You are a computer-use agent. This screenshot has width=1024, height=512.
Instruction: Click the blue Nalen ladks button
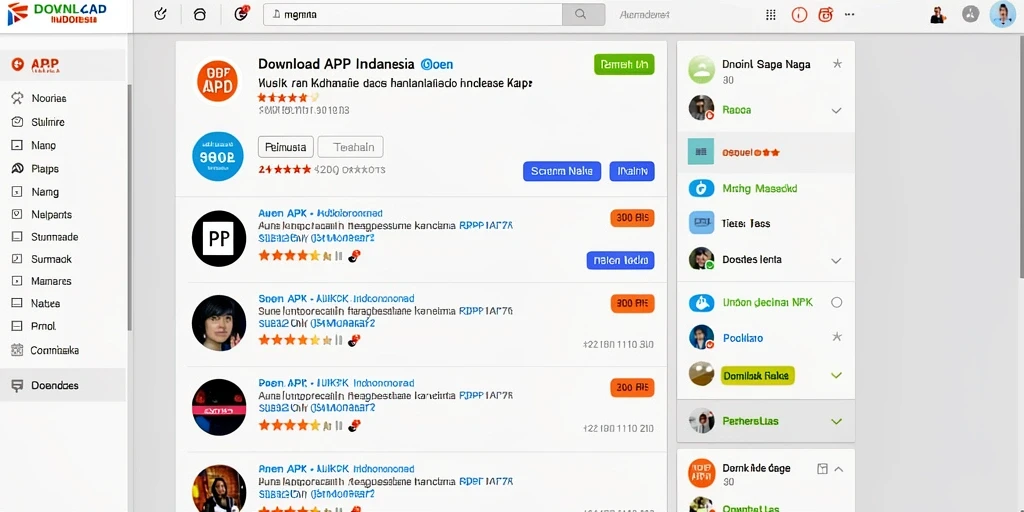[620, 260]
